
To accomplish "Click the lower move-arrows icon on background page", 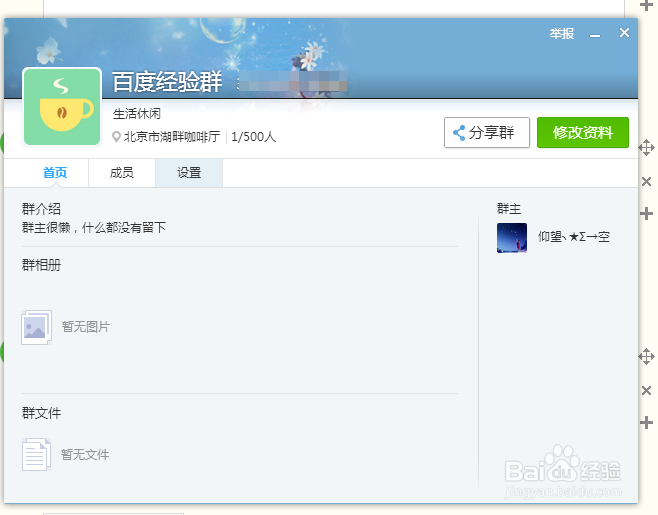I will [x=646, y=357].
